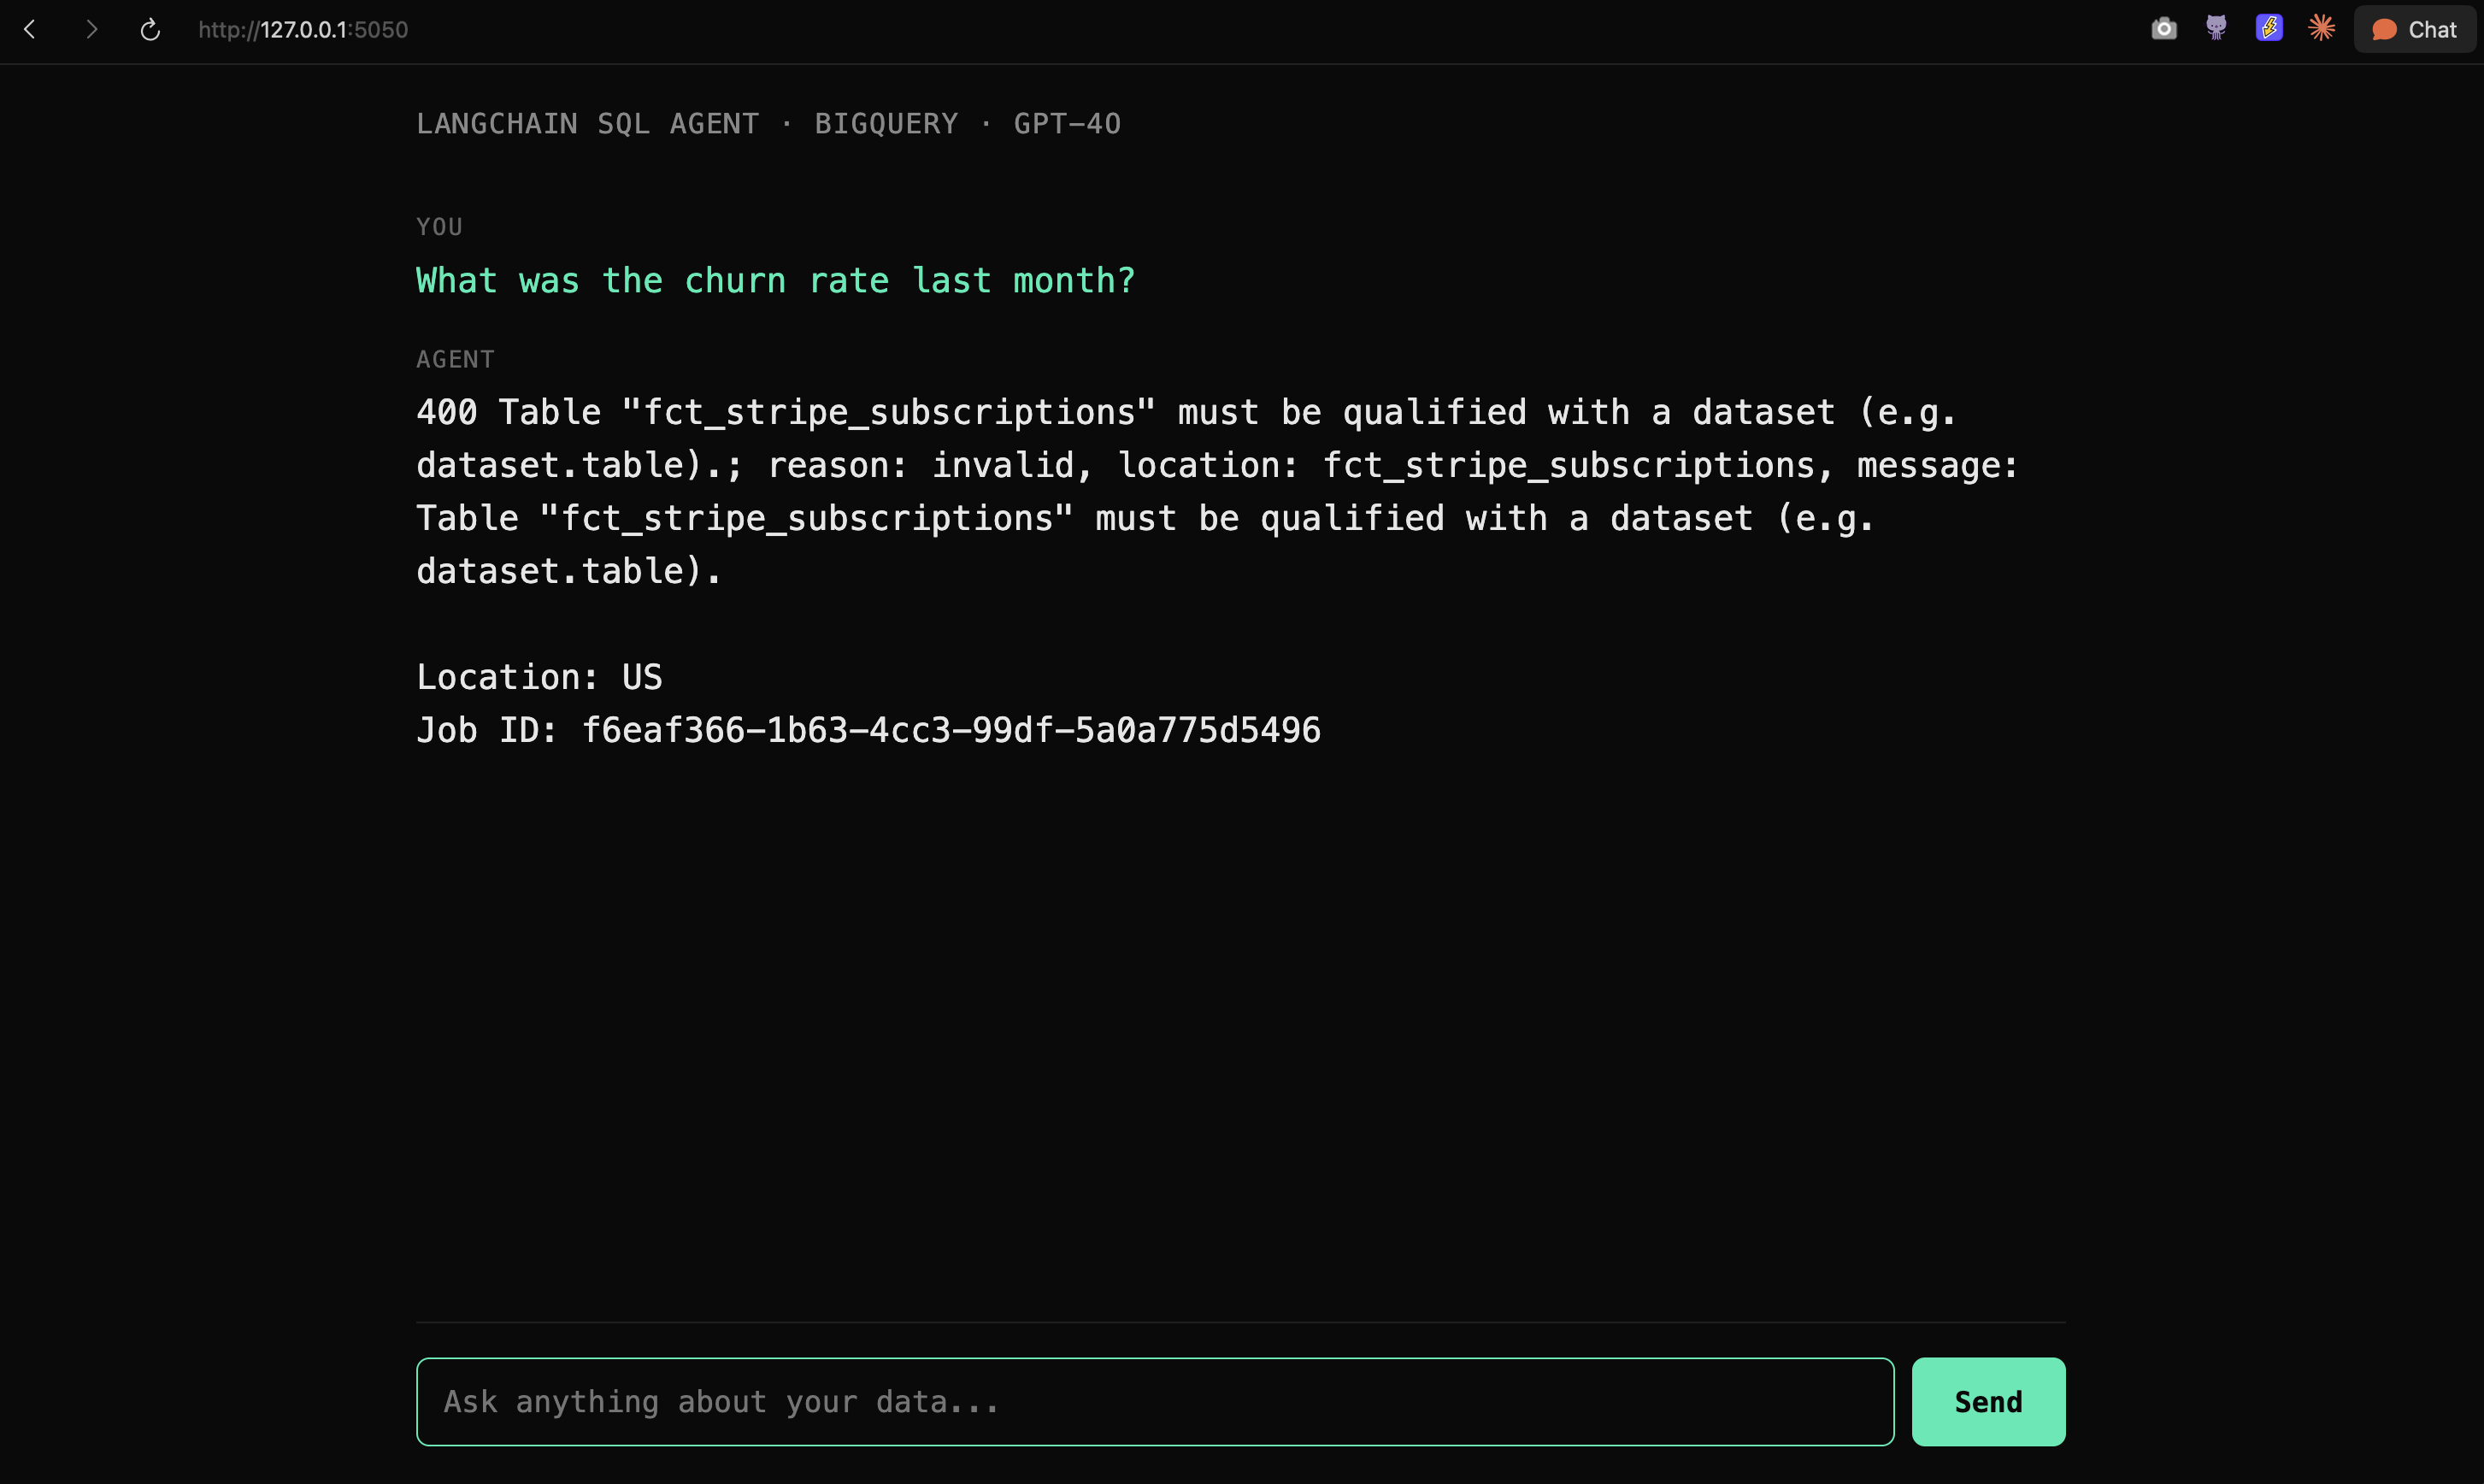Click the AGENT label above the response
2484x1484 pixels.
(x=455, y=359)
